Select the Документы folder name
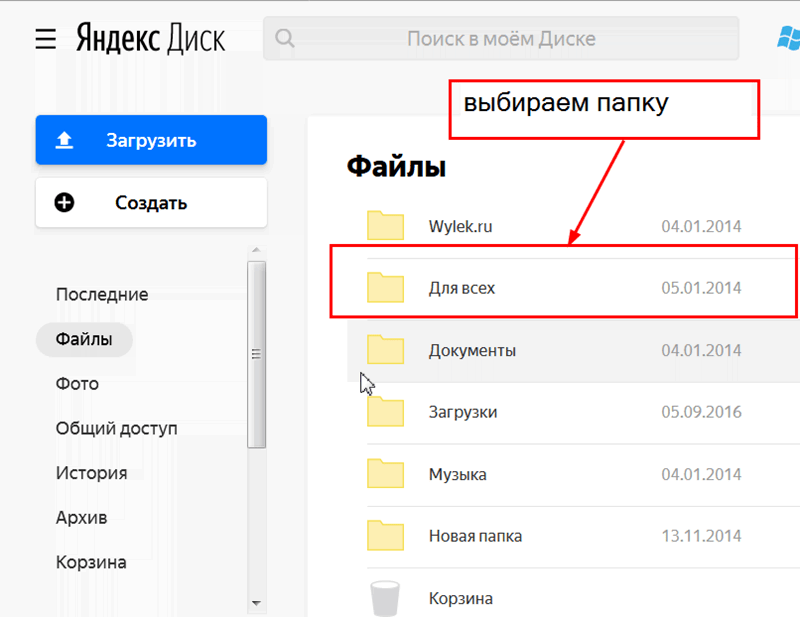800x617 pixels. (x=472, y=351)
